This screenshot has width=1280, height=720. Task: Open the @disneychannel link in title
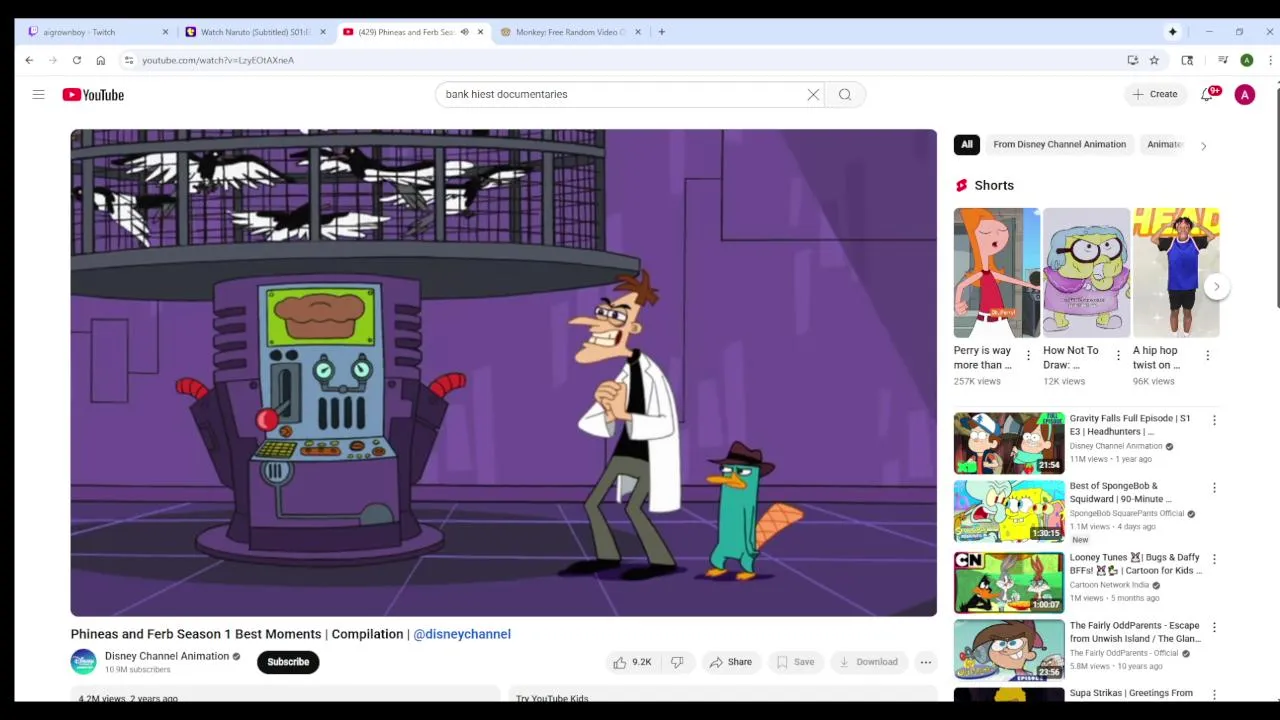tap(462, 634)
